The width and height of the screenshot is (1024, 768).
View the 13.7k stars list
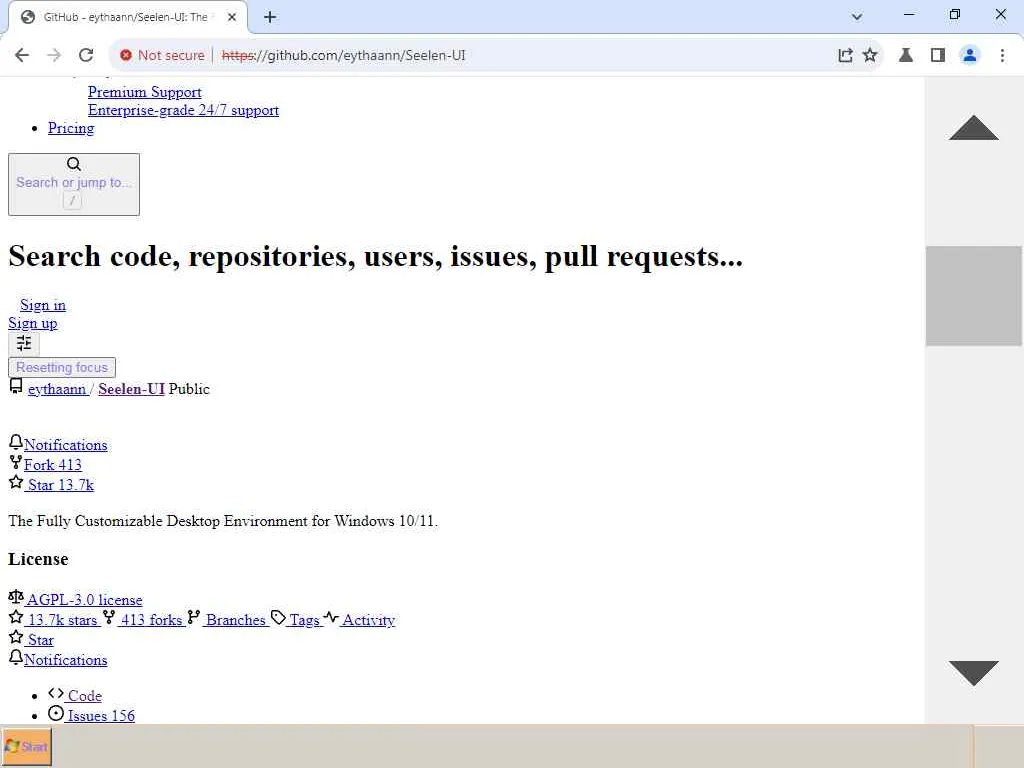tap(63, 620)
